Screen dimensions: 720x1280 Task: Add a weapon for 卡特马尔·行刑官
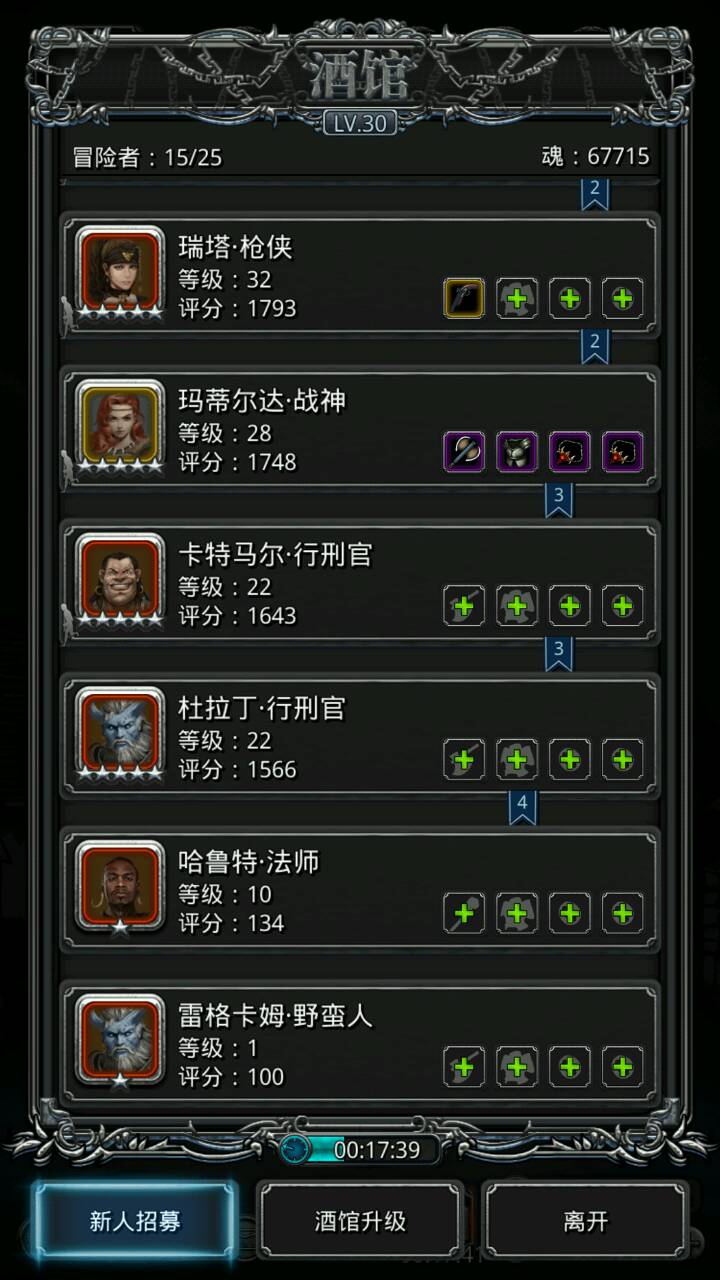(464, 606)
